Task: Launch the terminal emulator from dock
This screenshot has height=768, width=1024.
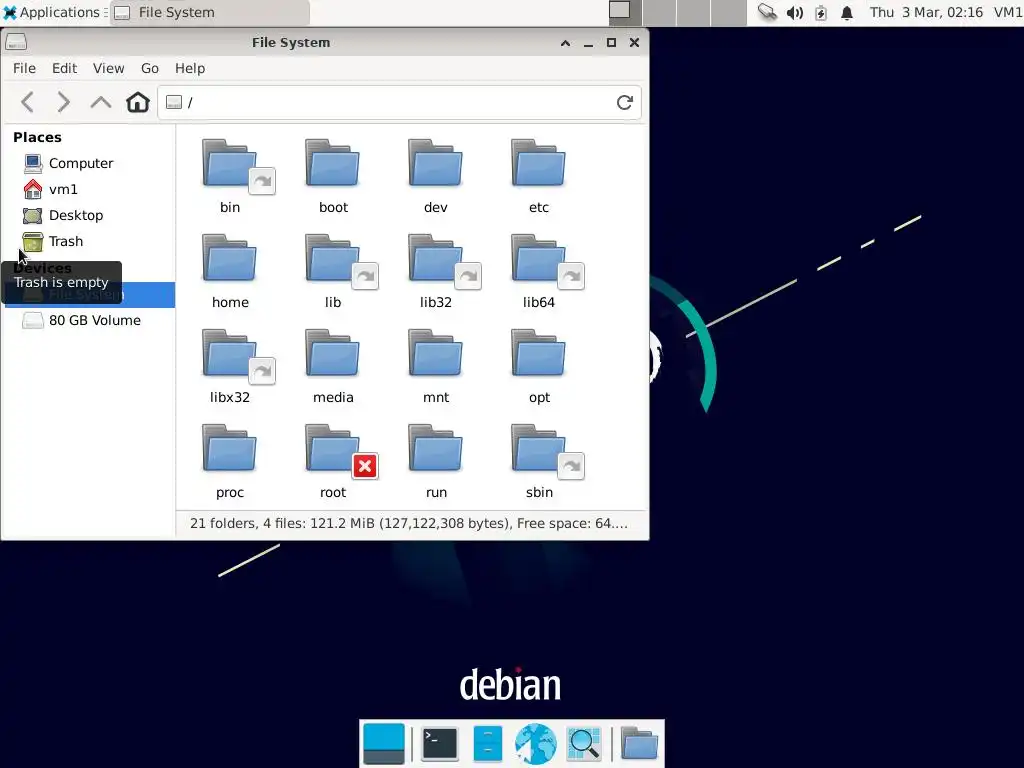Action: tap(440, 744)
